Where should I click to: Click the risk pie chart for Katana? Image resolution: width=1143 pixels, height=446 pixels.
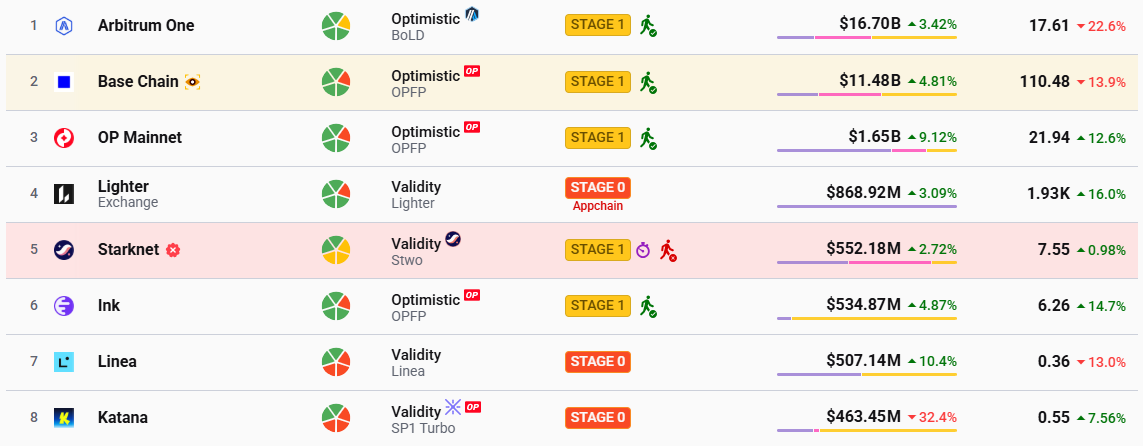(335, 417)
